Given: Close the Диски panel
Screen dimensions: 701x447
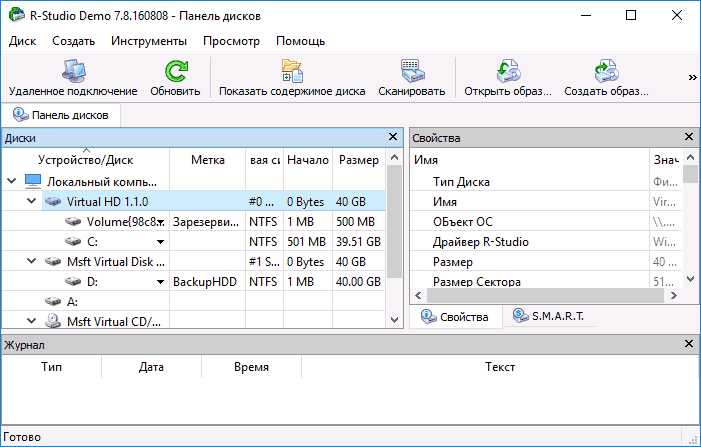Looking at the screenshot, I should pyautogui.click(x=393, y=137).
